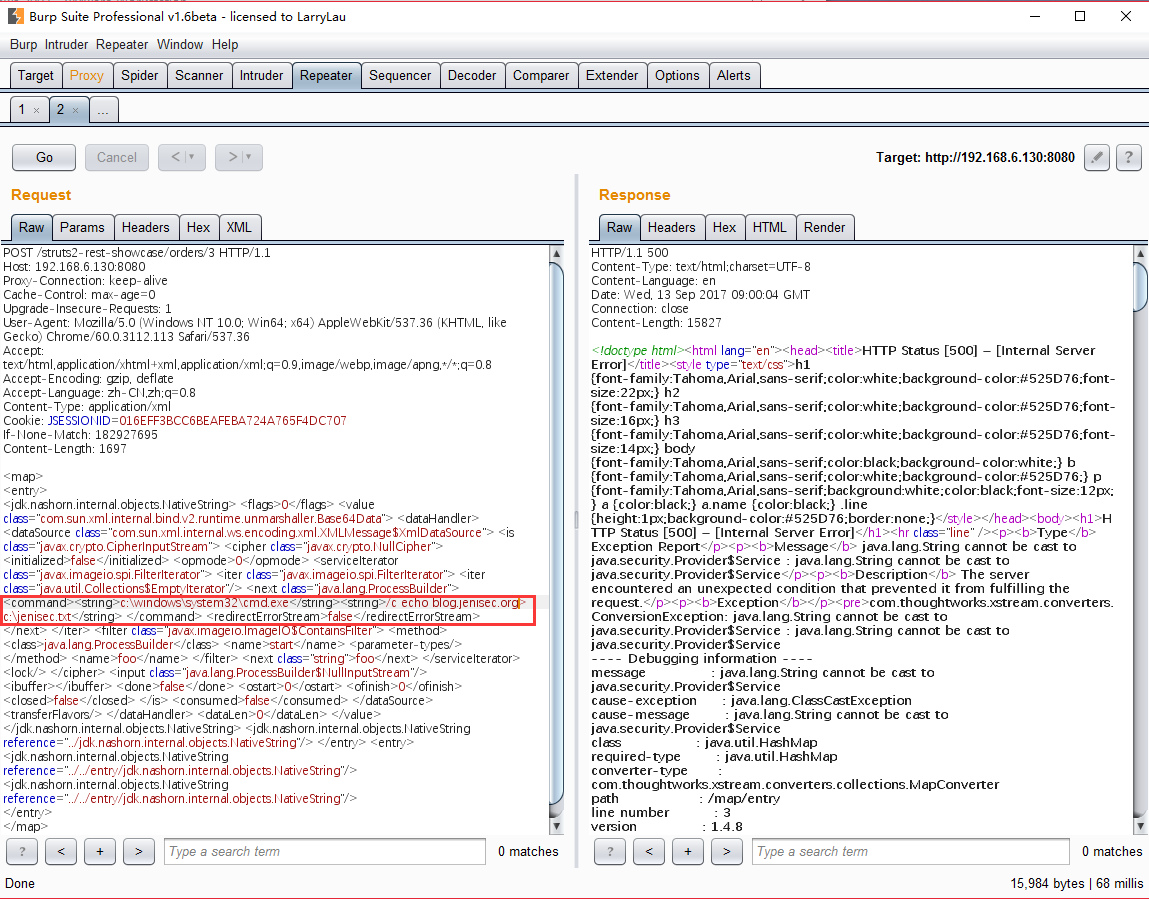Select the Repeater tool tab
The image size is (1149, 899).
[x=326, y=75]
